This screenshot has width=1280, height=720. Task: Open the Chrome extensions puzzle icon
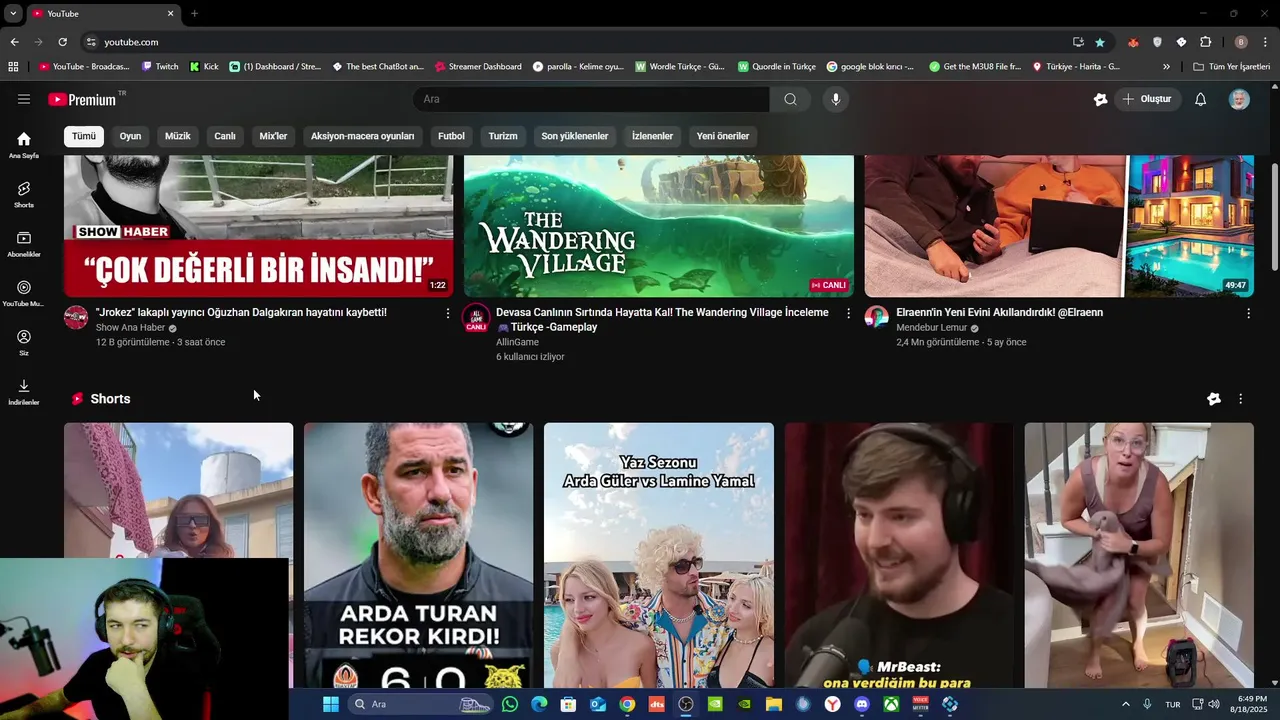coord(1205,42)
